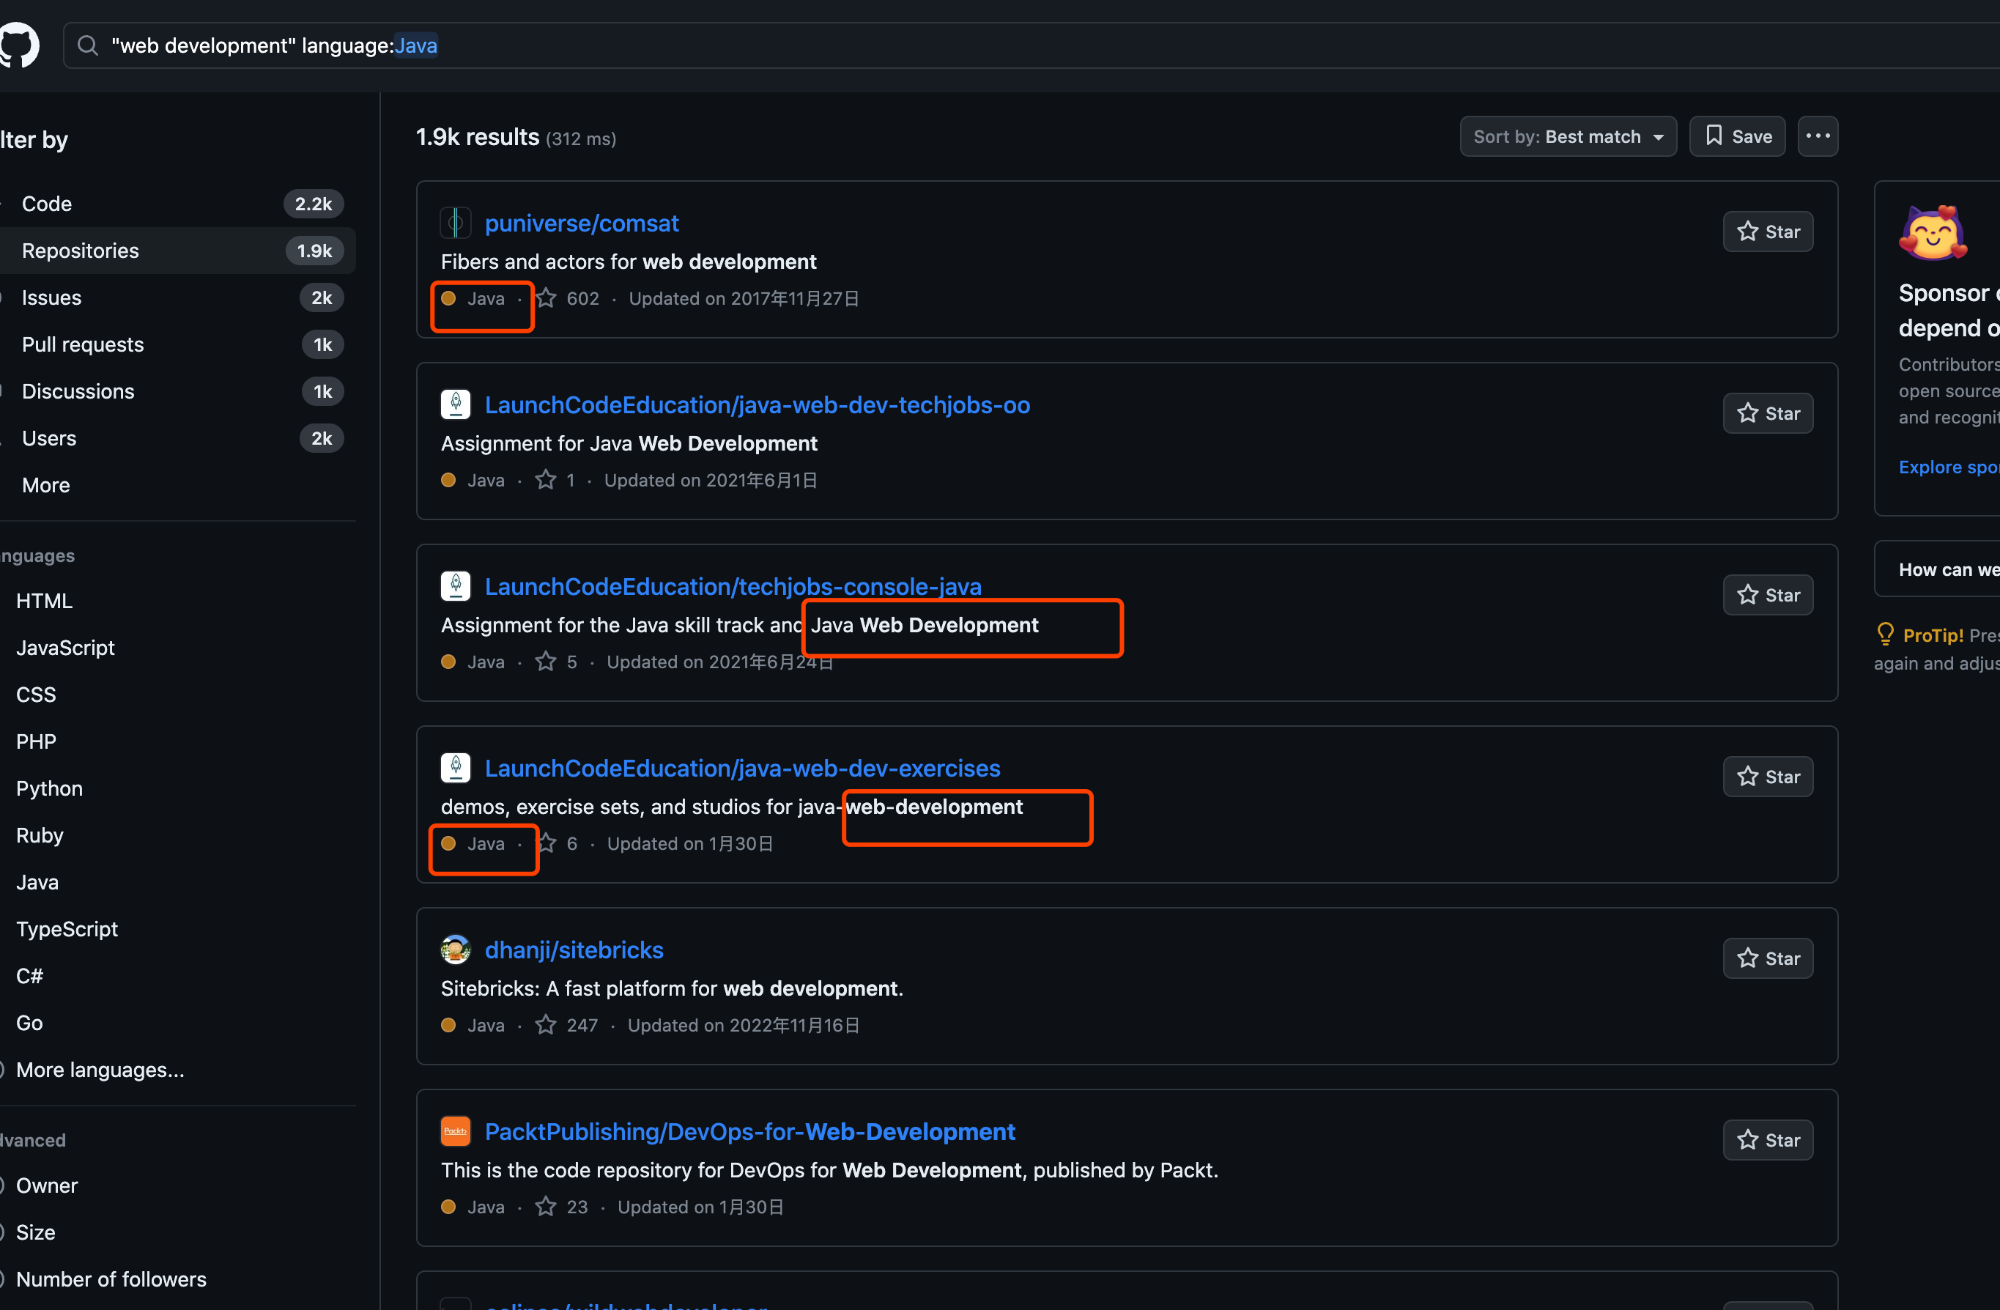Open the dhanji/sitebricks repository link

tap(574, 951)
